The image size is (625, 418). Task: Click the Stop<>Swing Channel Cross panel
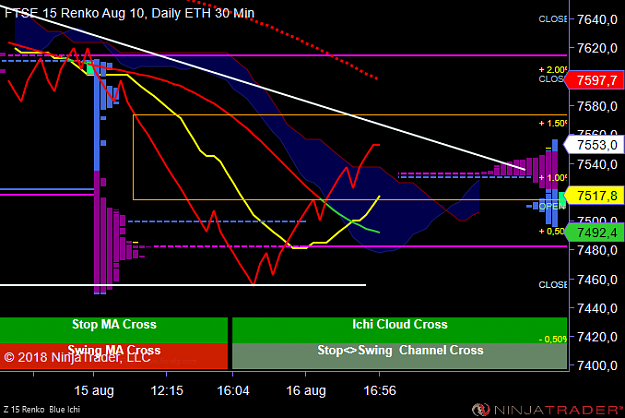[x=399, y=356]
